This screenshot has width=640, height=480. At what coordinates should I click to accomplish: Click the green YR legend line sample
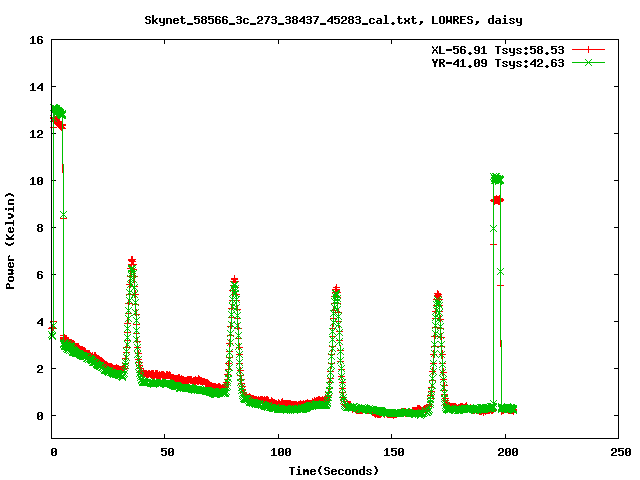click(588, 63)
